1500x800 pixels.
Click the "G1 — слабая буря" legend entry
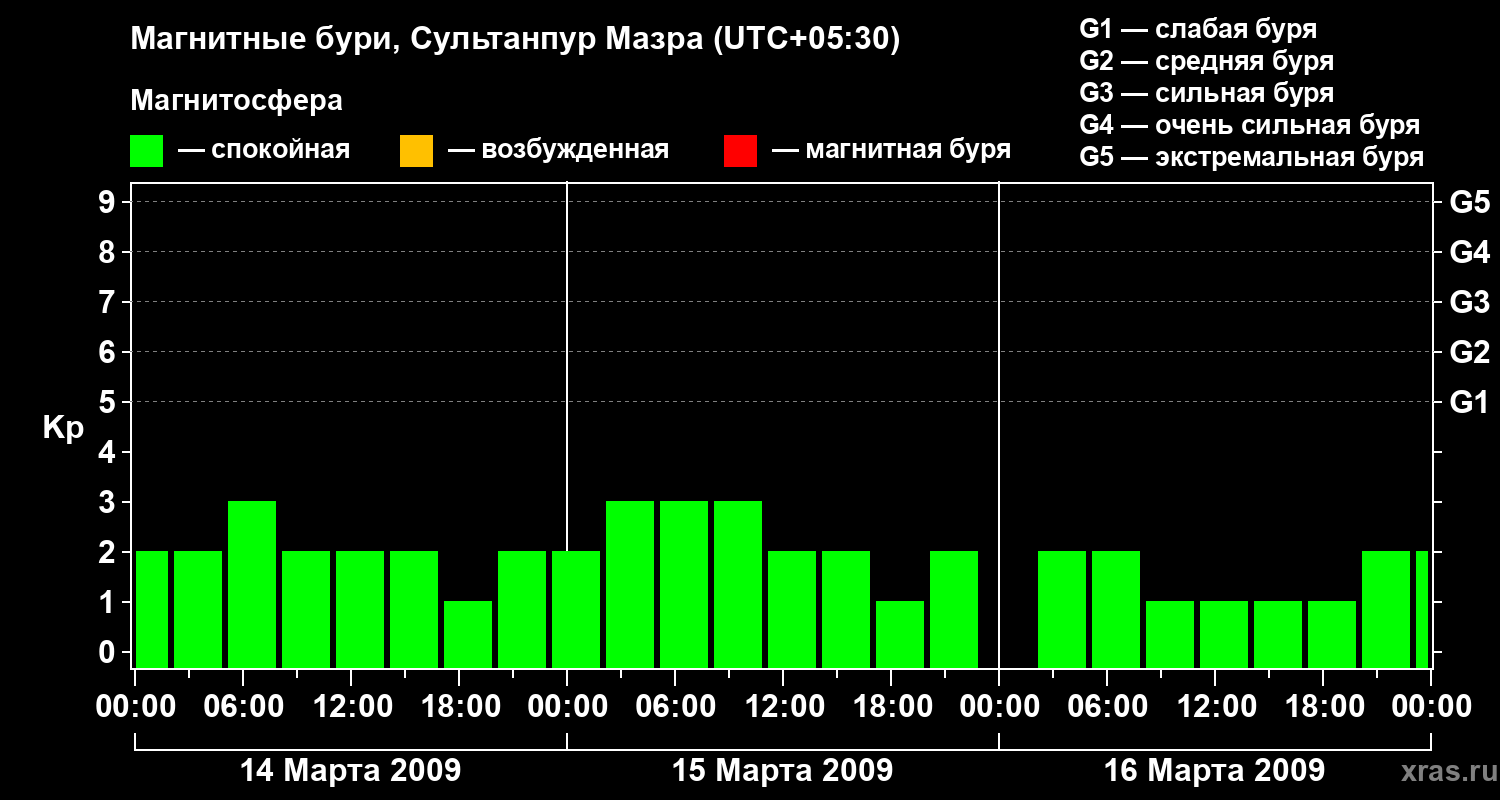1198,29
